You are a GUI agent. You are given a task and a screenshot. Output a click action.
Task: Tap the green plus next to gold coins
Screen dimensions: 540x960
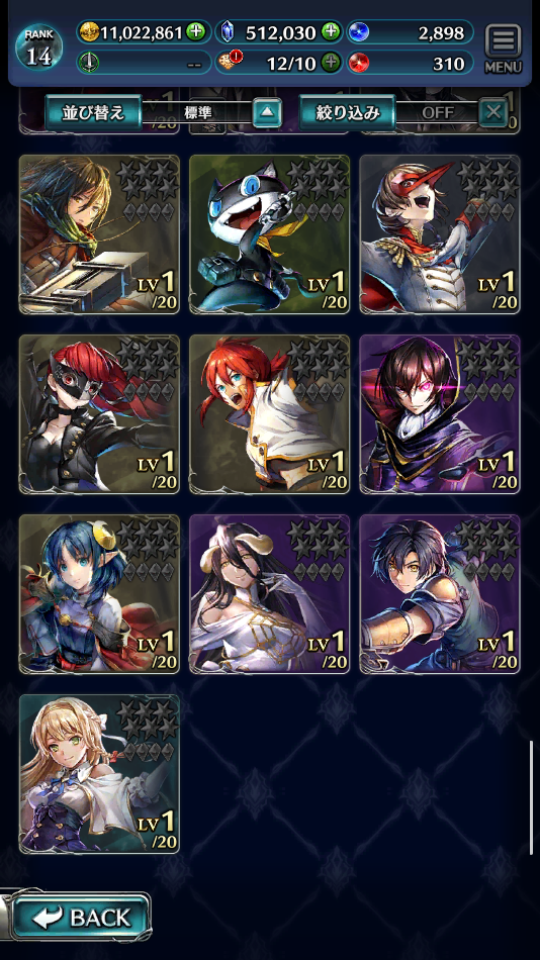195,32
